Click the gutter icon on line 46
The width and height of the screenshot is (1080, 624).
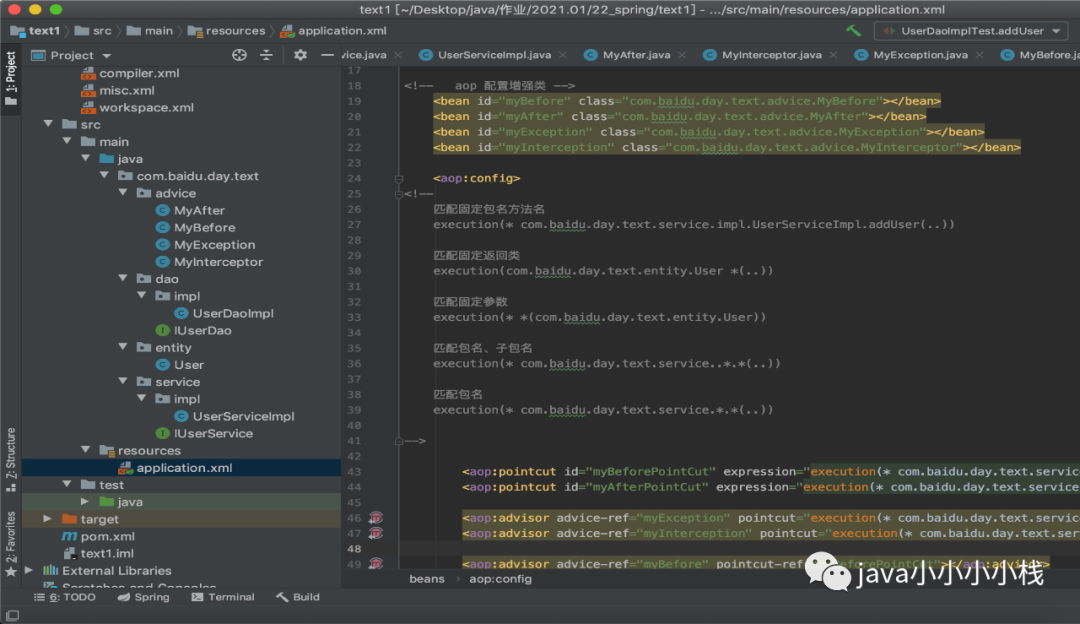(x=376, y=518)
